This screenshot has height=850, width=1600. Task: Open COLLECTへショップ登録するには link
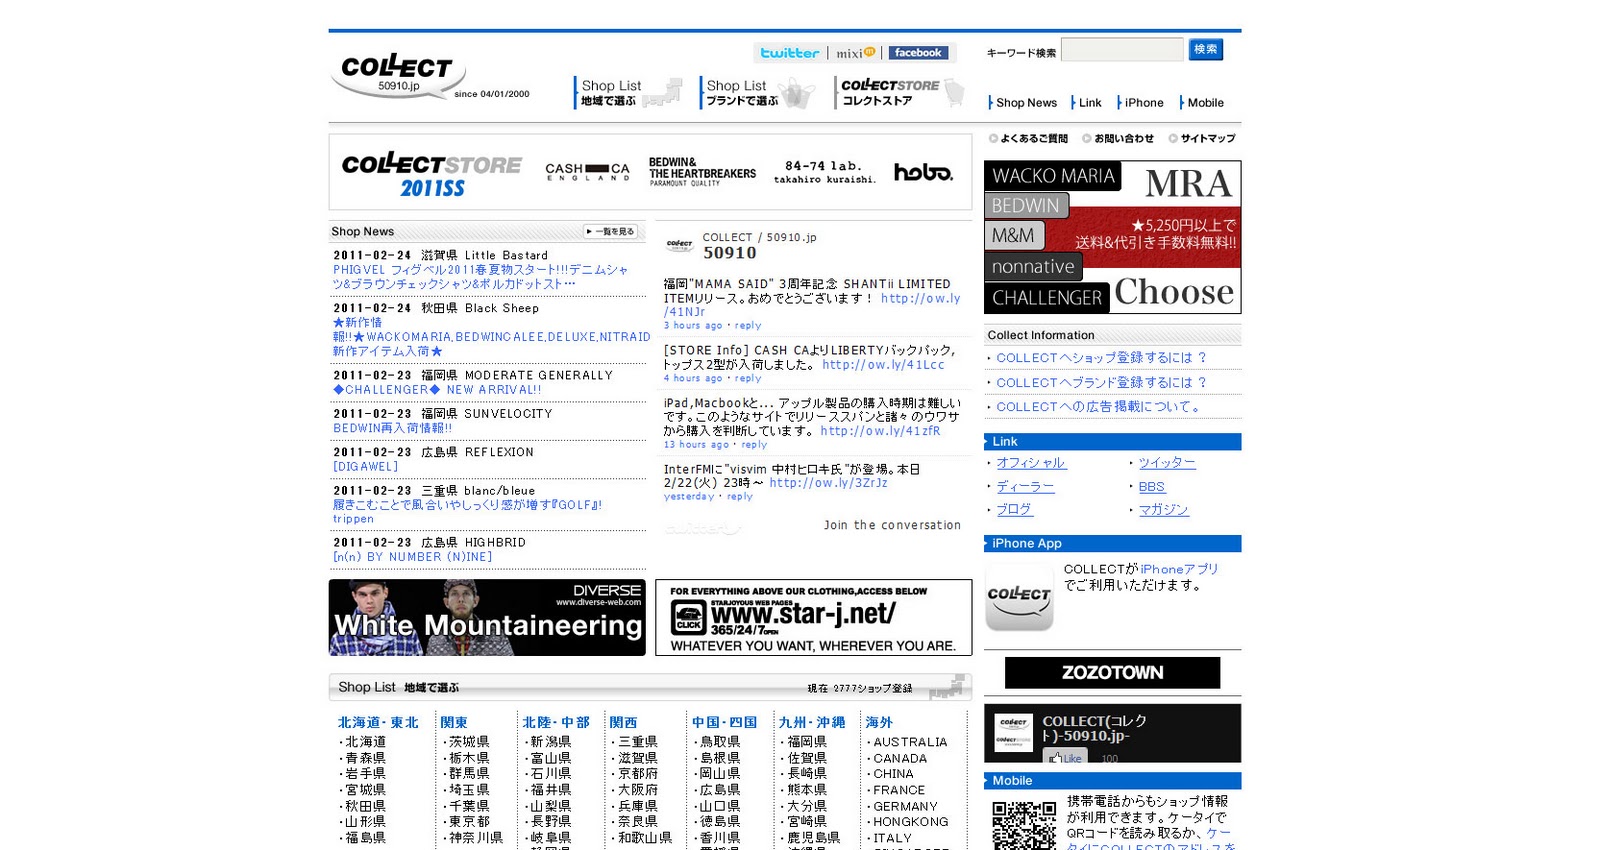(1101, 358)
